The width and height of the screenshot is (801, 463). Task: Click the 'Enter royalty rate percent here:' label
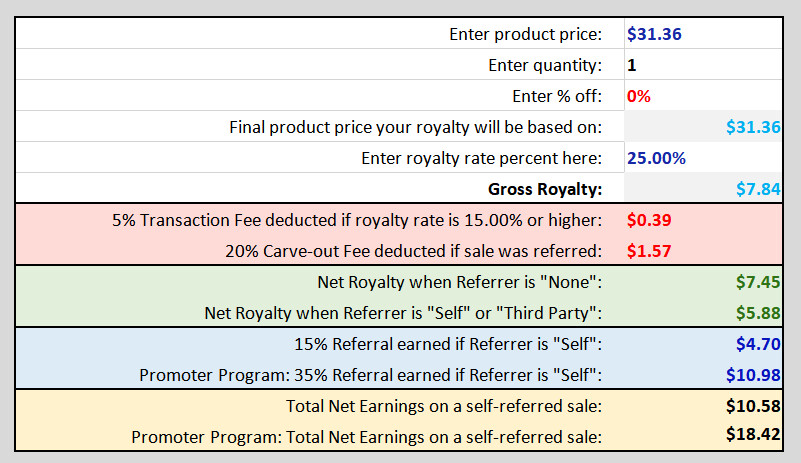(x=482, y=158)
